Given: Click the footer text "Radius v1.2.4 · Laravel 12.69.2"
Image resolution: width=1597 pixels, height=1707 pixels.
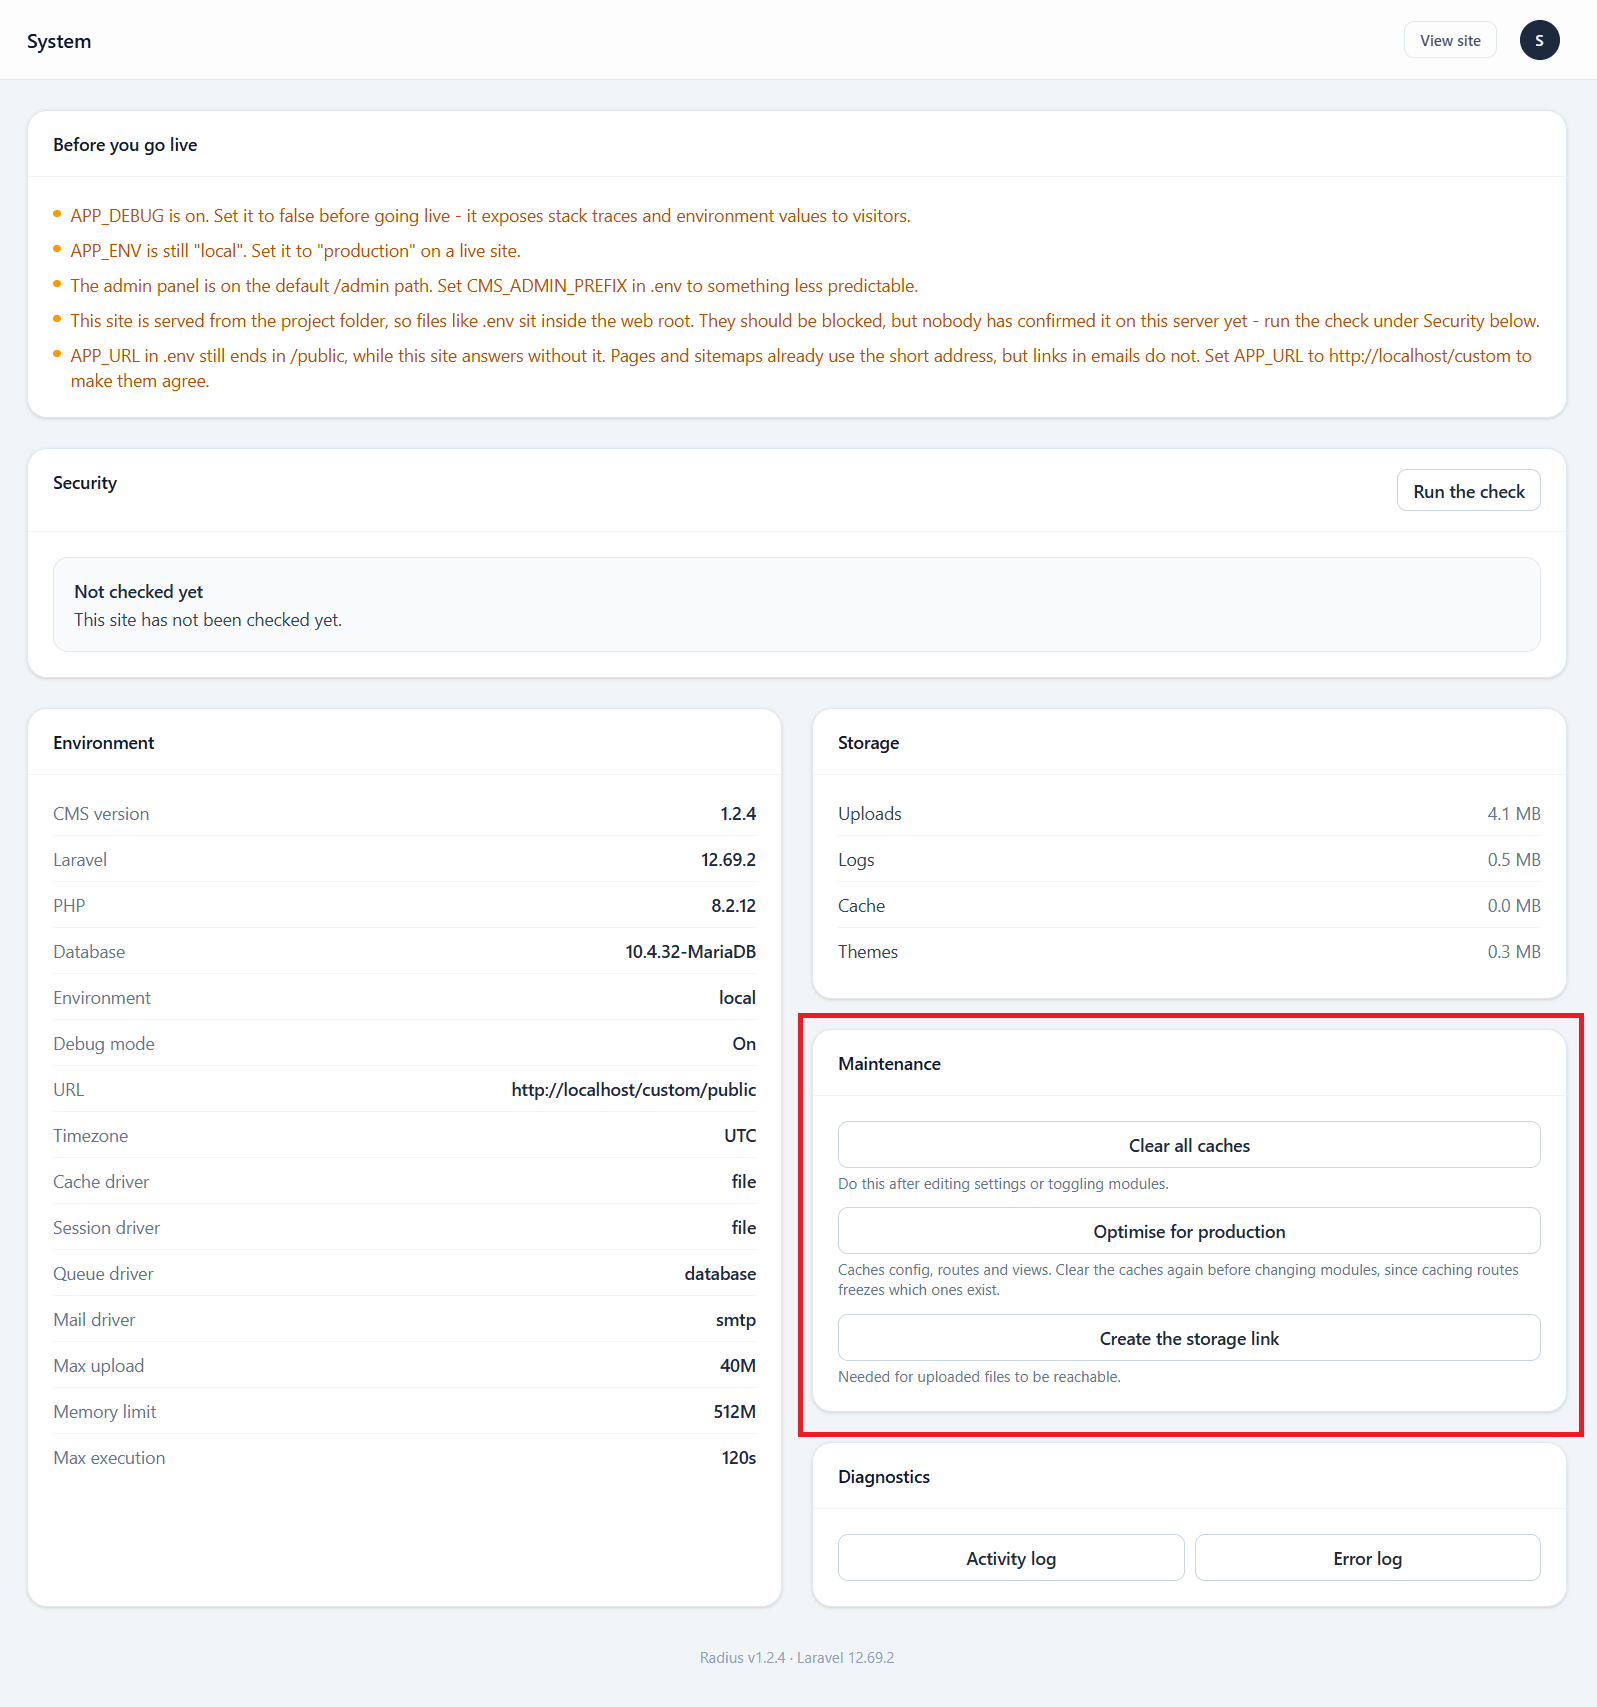Looking at the screenshot, I should tap(797, 1658).
